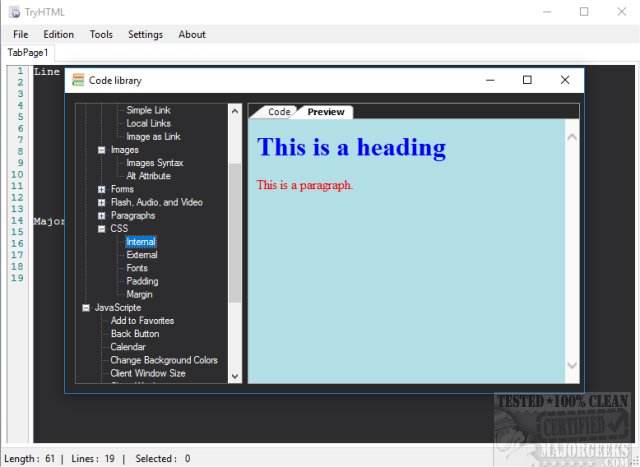640x467 pixels.
Task: Select the Images Syntax entry
Action: point(155,163)
